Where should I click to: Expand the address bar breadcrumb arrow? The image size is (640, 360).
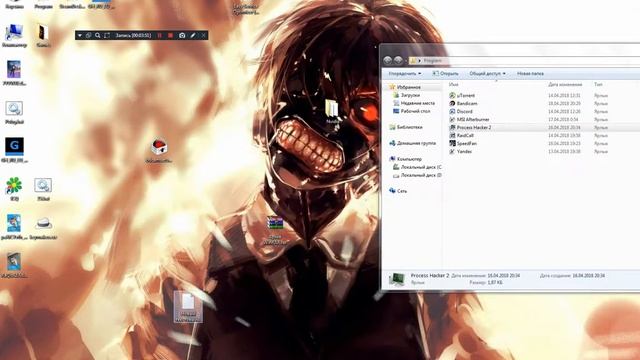419,60
